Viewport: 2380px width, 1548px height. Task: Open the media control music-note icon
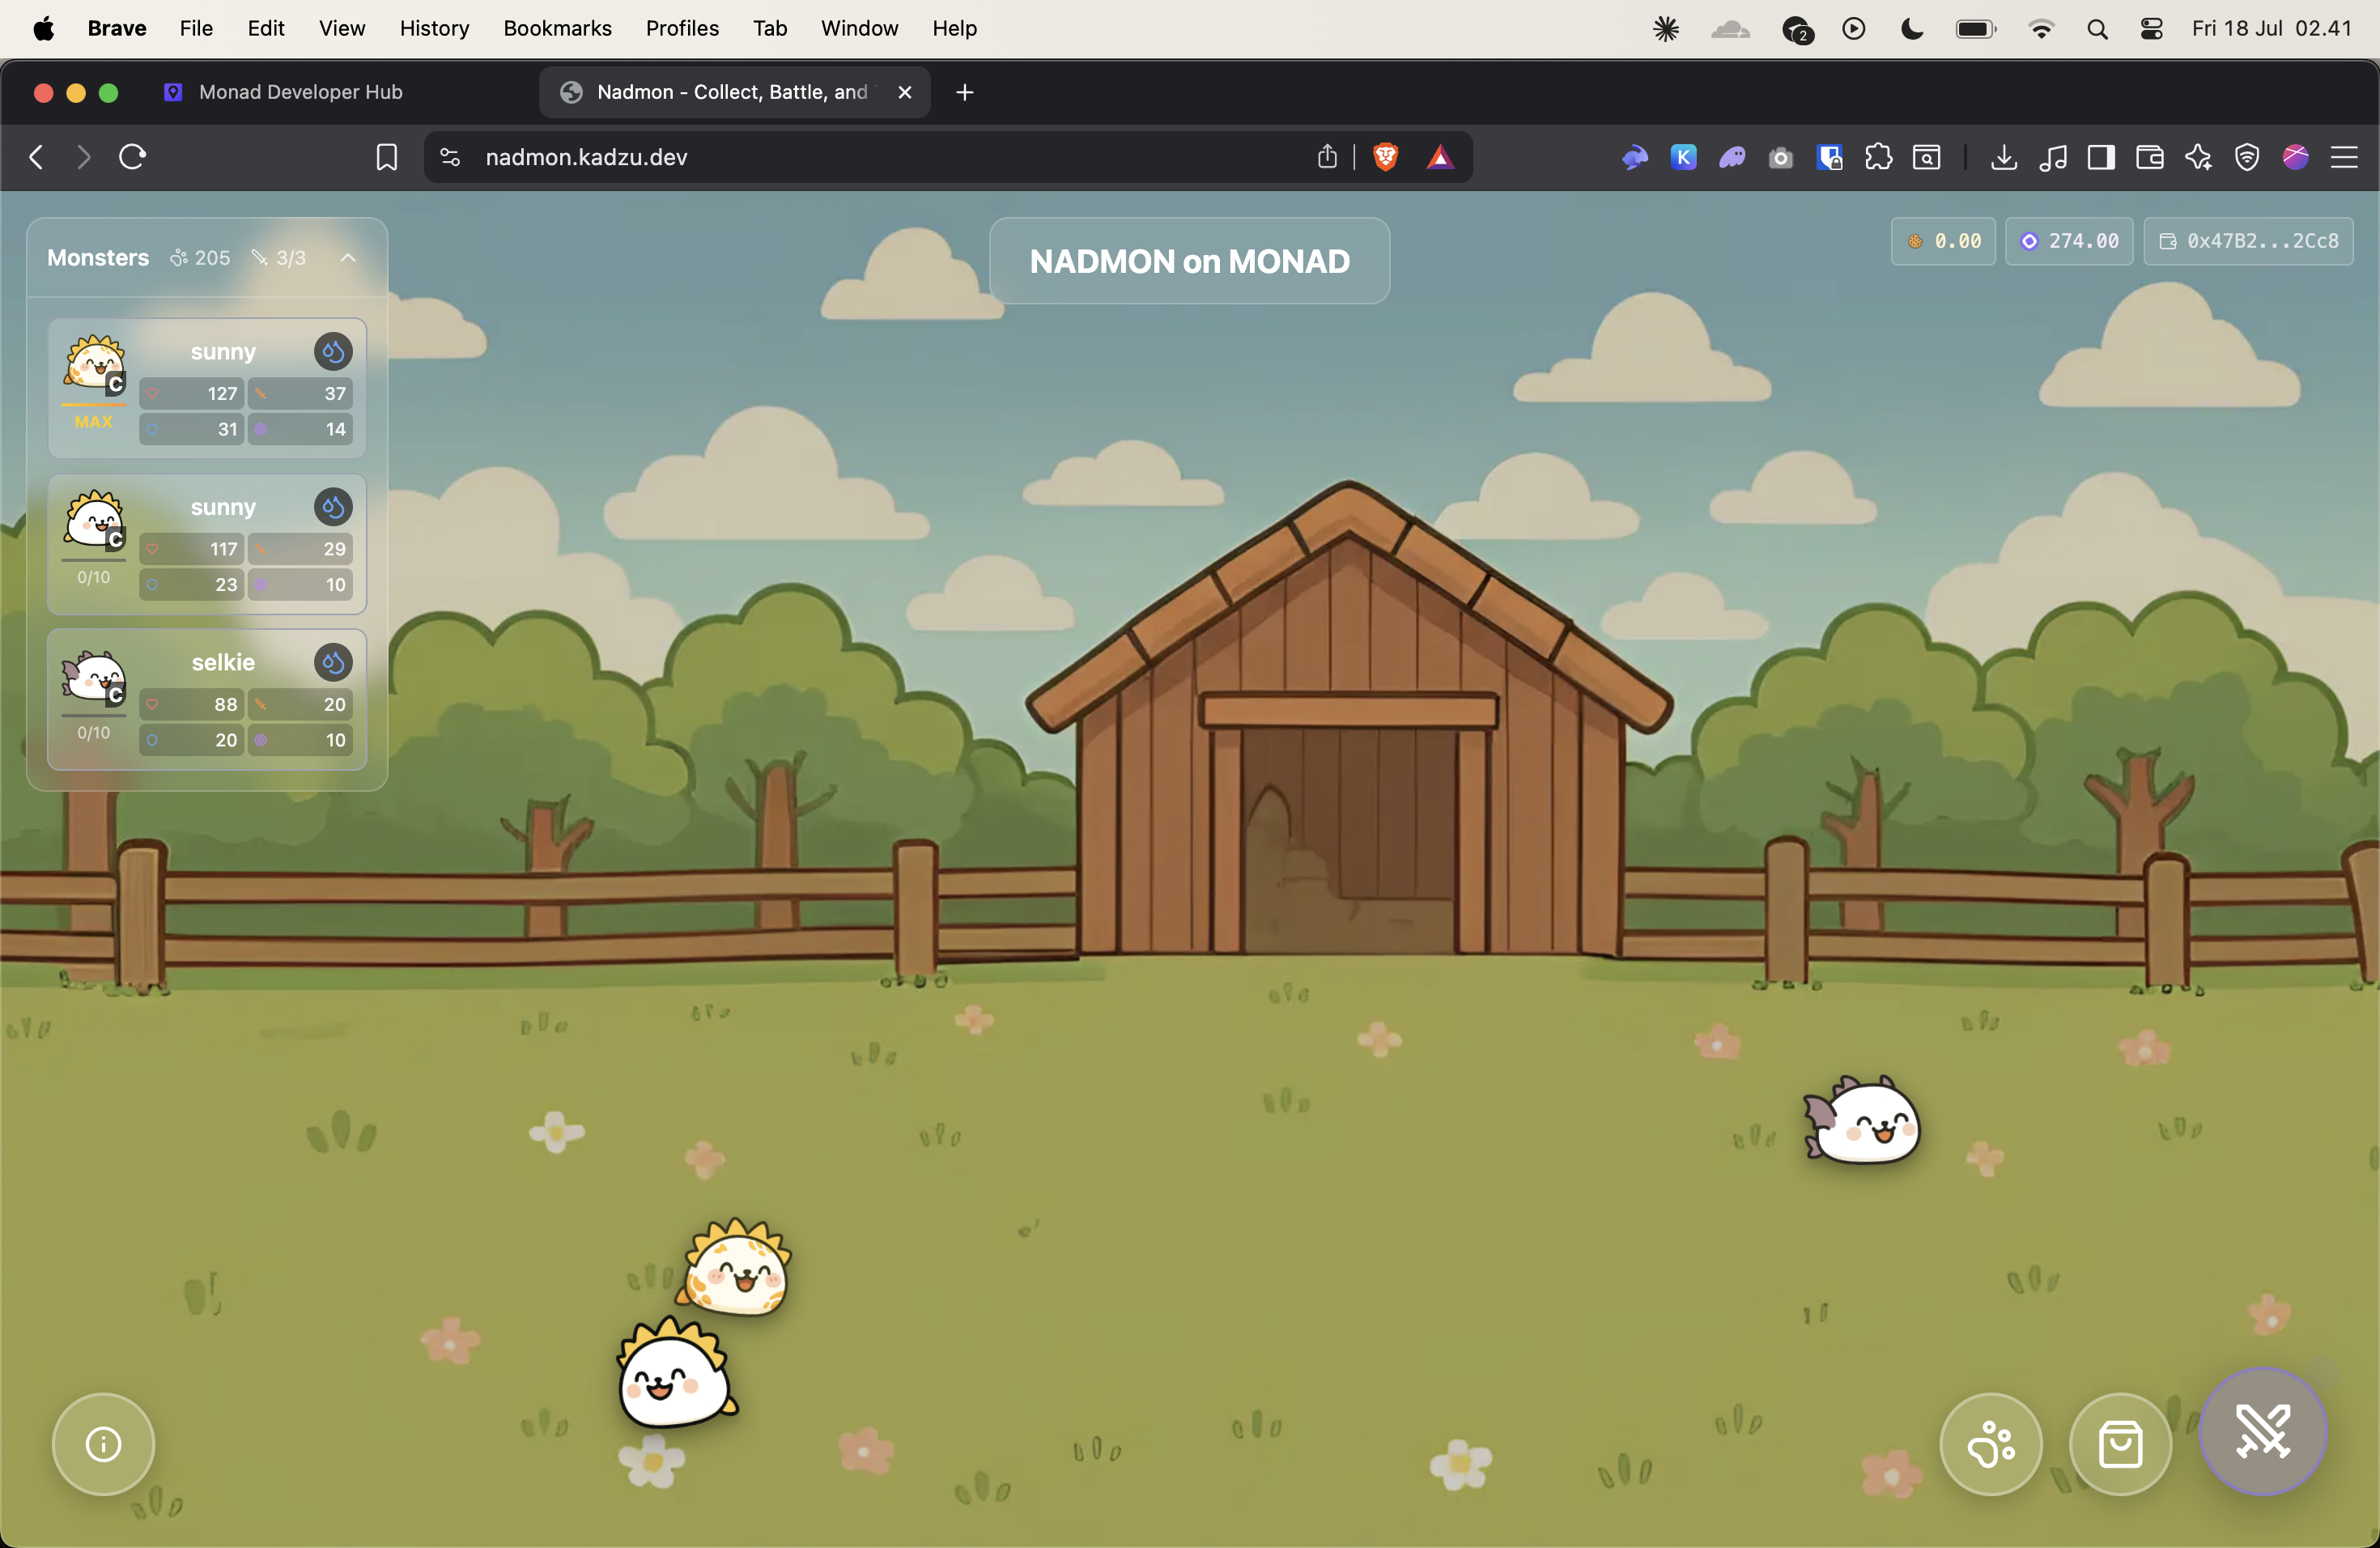(2053, 157)
